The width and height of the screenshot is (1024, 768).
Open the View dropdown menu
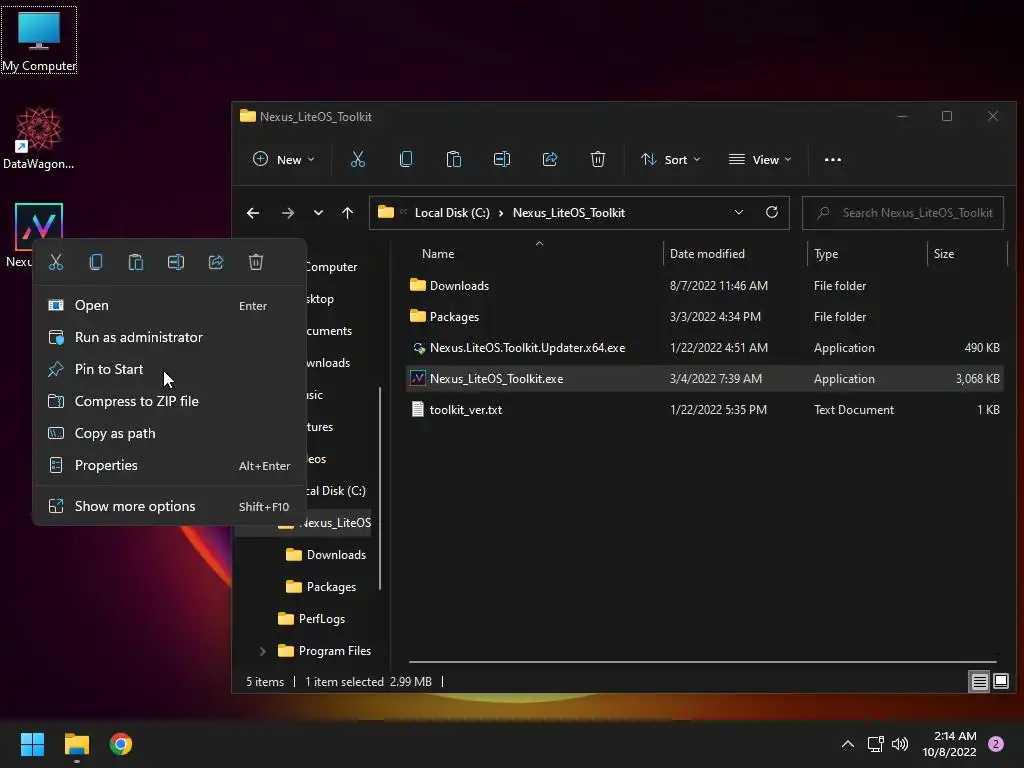760,159
